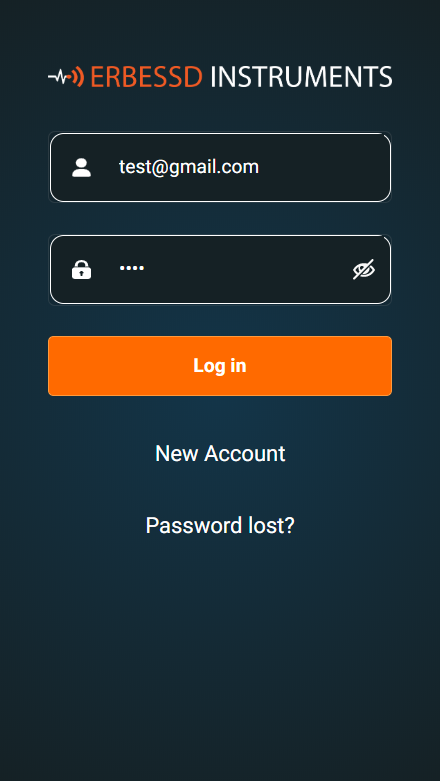Viewport: 440px width, 781px height.
Task: Click the orange signal arcs in logo
Action: tap(78, 77)
